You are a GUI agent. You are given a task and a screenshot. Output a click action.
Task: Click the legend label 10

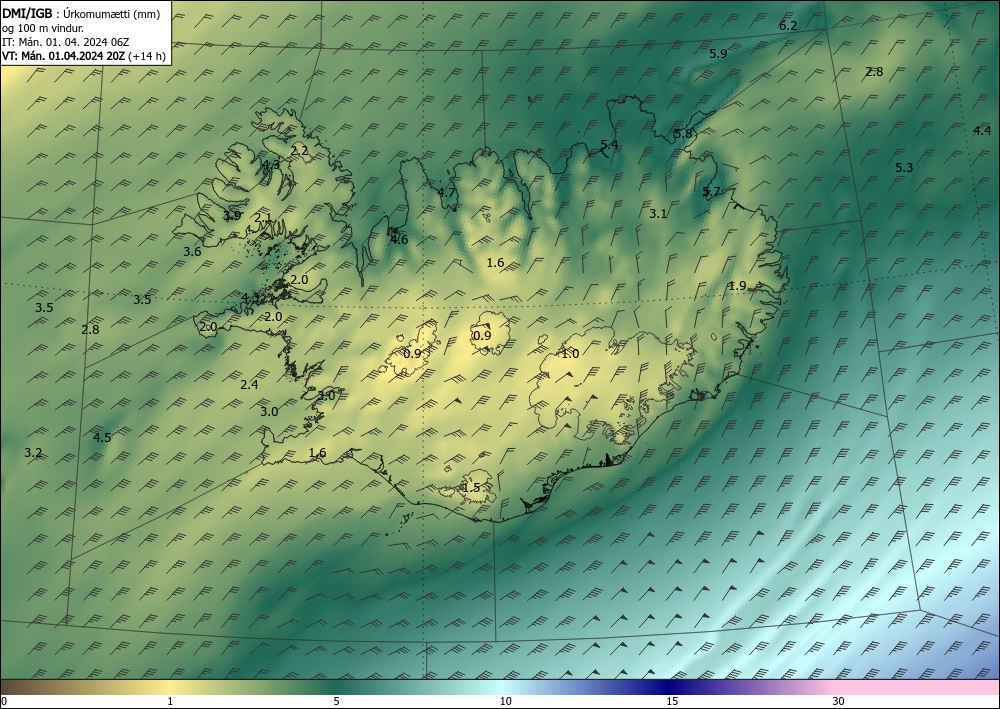505,702
